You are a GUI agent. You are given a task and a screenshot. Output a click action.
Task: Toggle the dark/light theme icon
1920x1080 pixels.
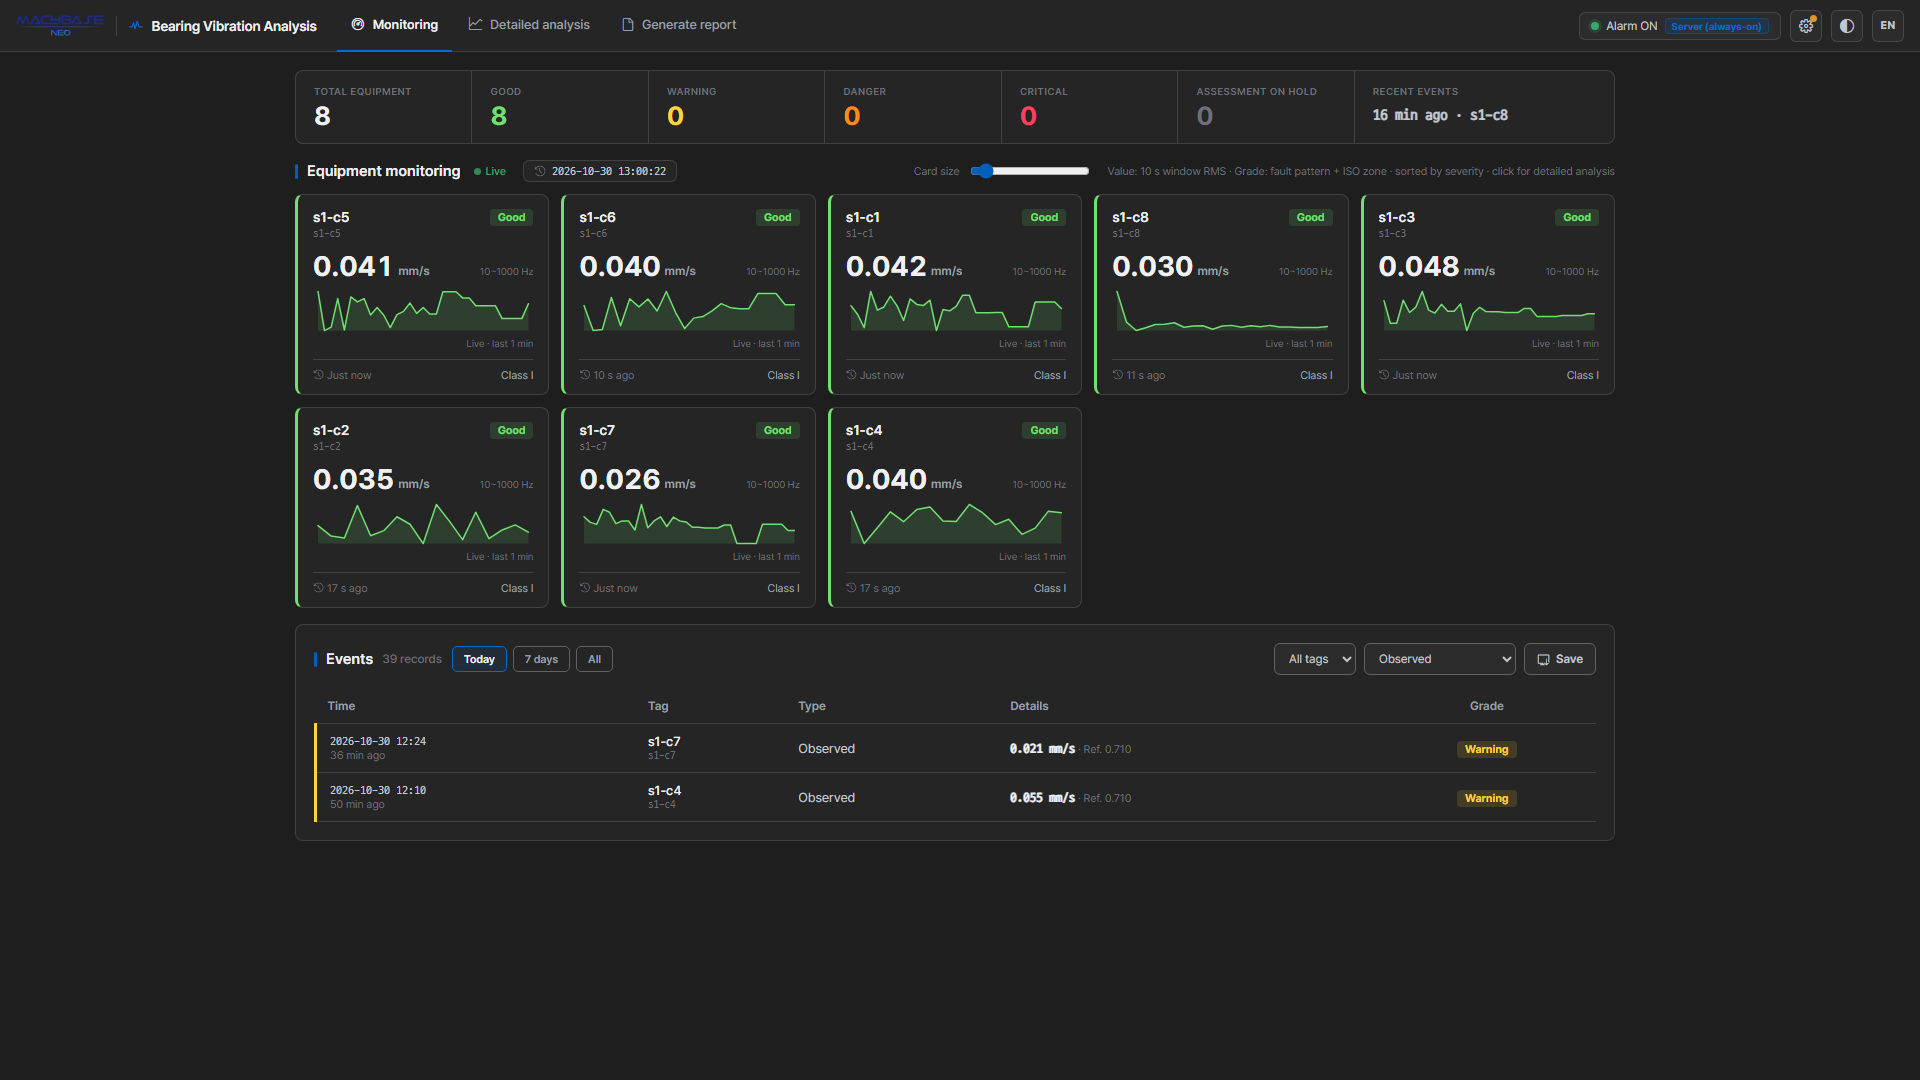point(1847,26)
